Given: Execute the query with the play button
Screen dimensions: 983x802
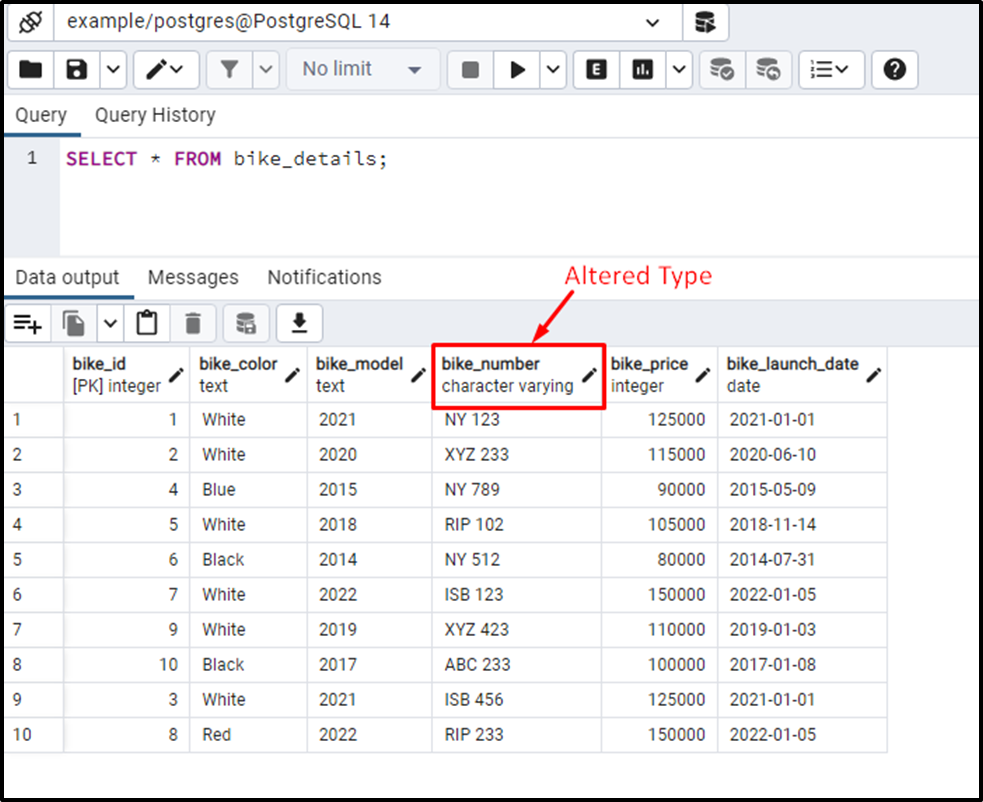Looking at the screenshot, I should (x=517, y=69).
